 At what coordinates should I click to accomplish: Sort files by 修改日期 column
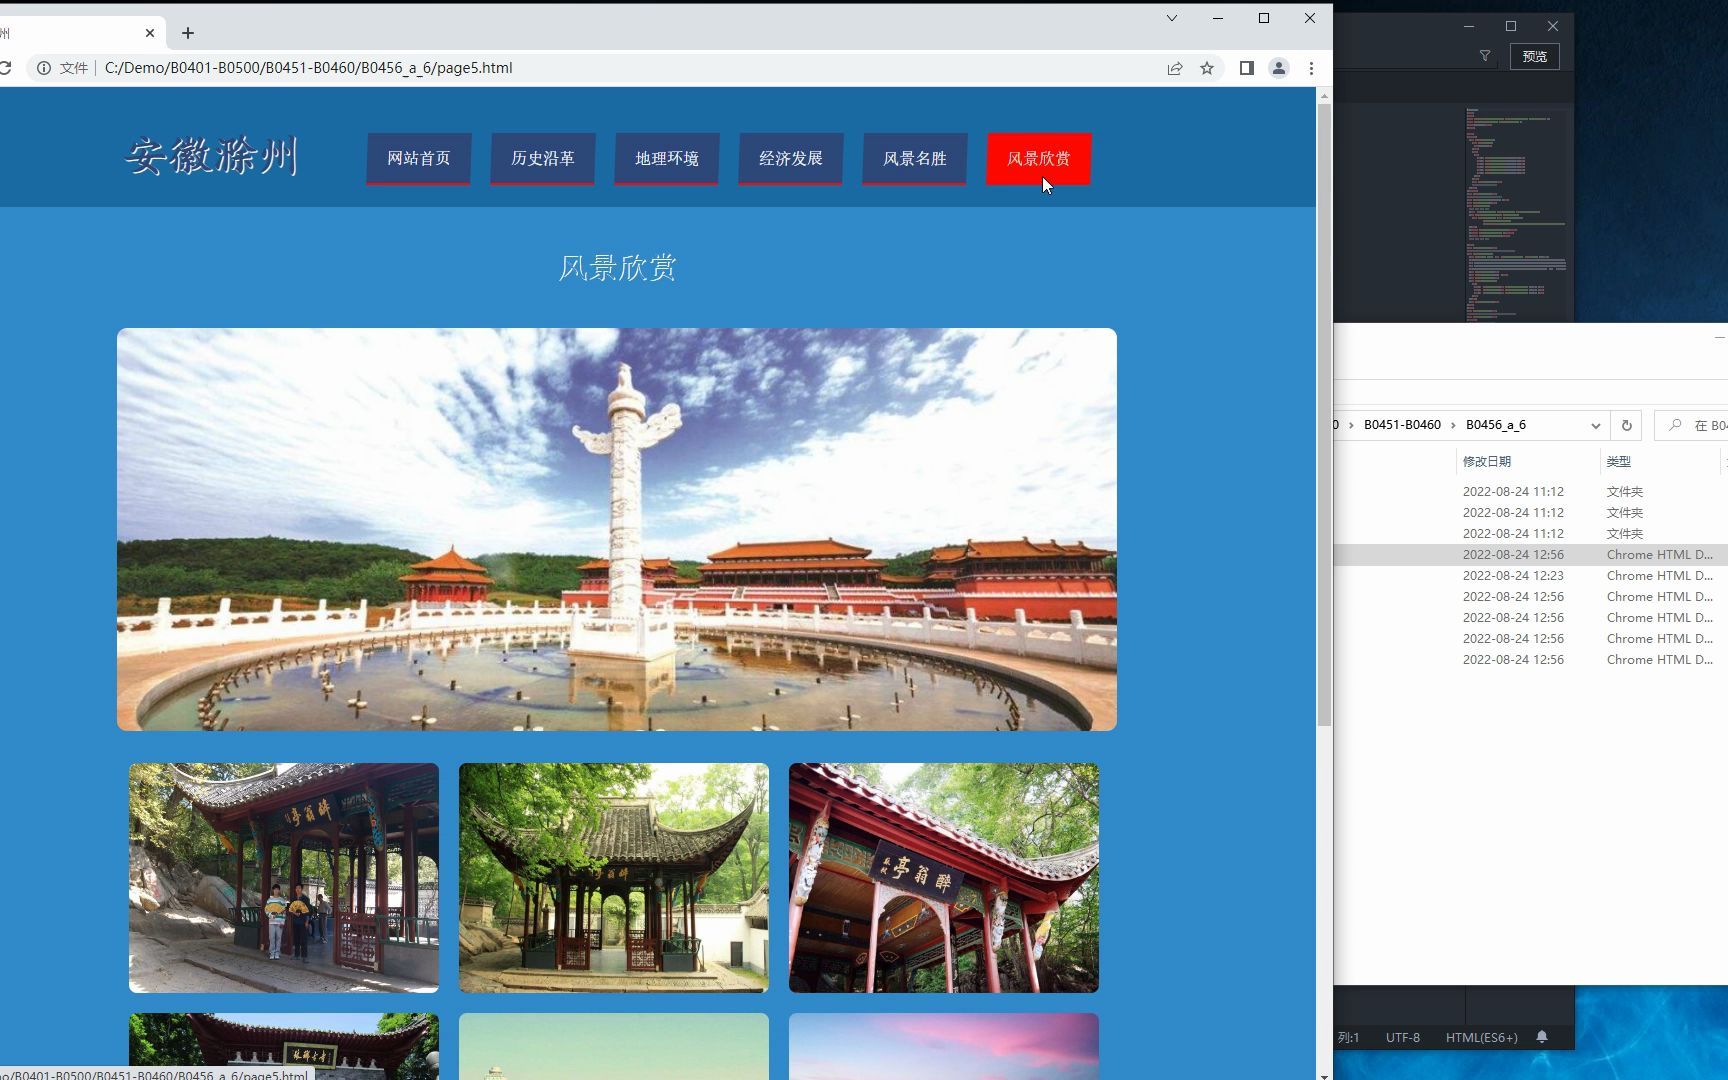point(1487,461)
